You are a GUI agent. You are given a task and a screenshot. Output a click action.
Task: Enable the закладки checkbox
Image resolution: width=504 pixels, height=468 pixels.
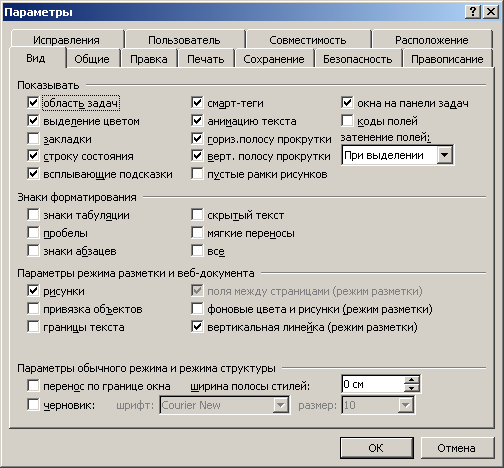33,138
